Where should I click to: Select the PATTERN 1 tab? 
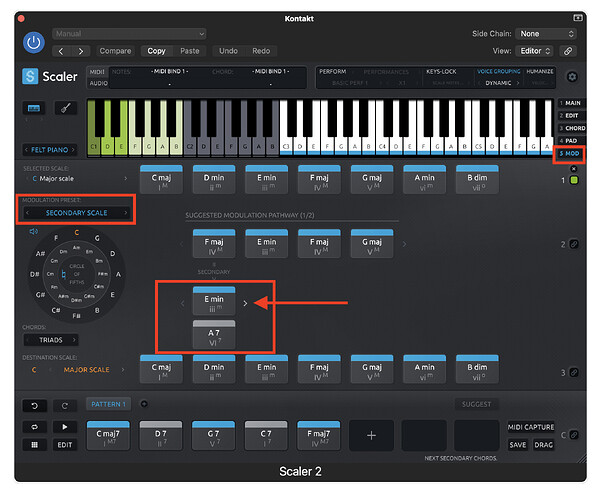108,404
